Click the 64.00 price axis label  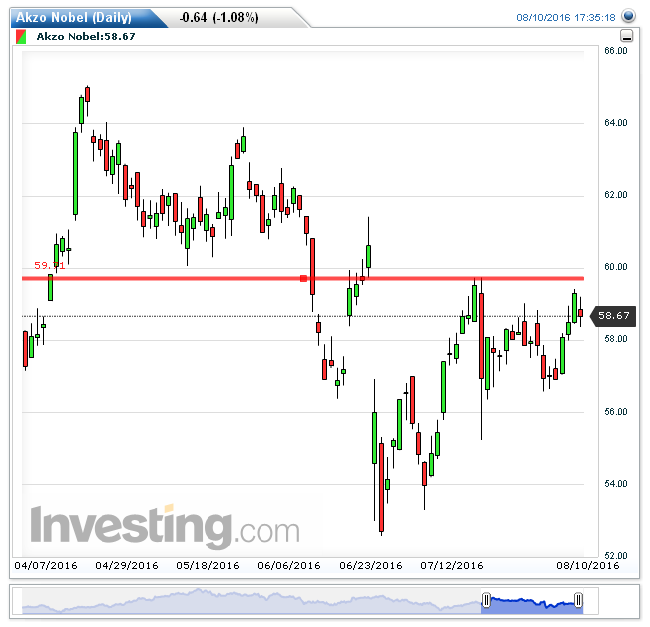pos(616,123)
